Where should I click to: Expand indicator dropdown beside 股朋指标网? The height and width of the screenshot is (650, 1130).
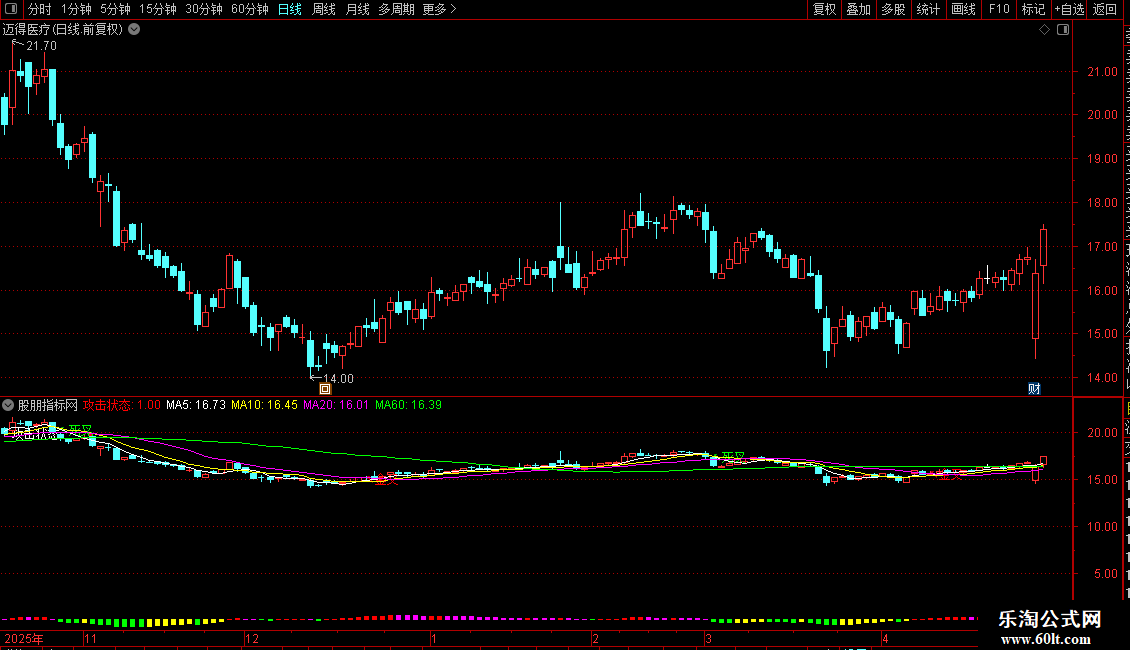click(x=8, y=405)
